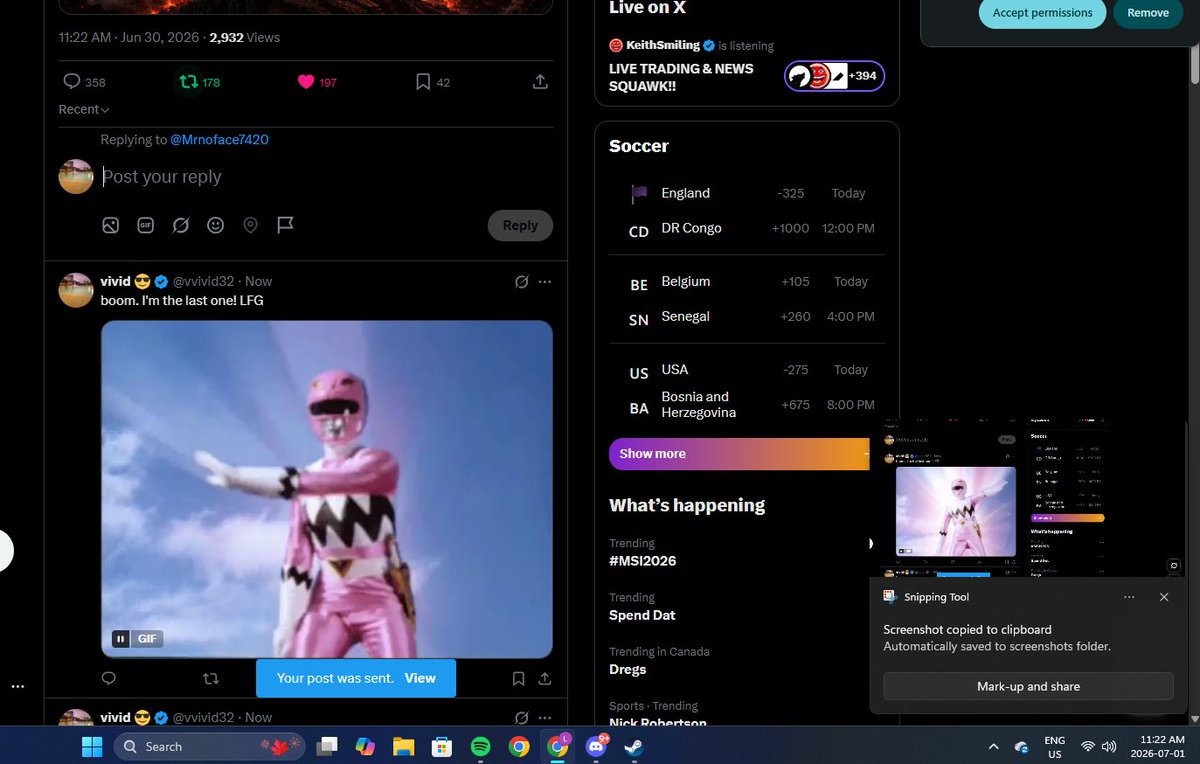Launch Copilot from the taskbar
This screenshot has width=1200, height=764.
(x=365, y=747)
